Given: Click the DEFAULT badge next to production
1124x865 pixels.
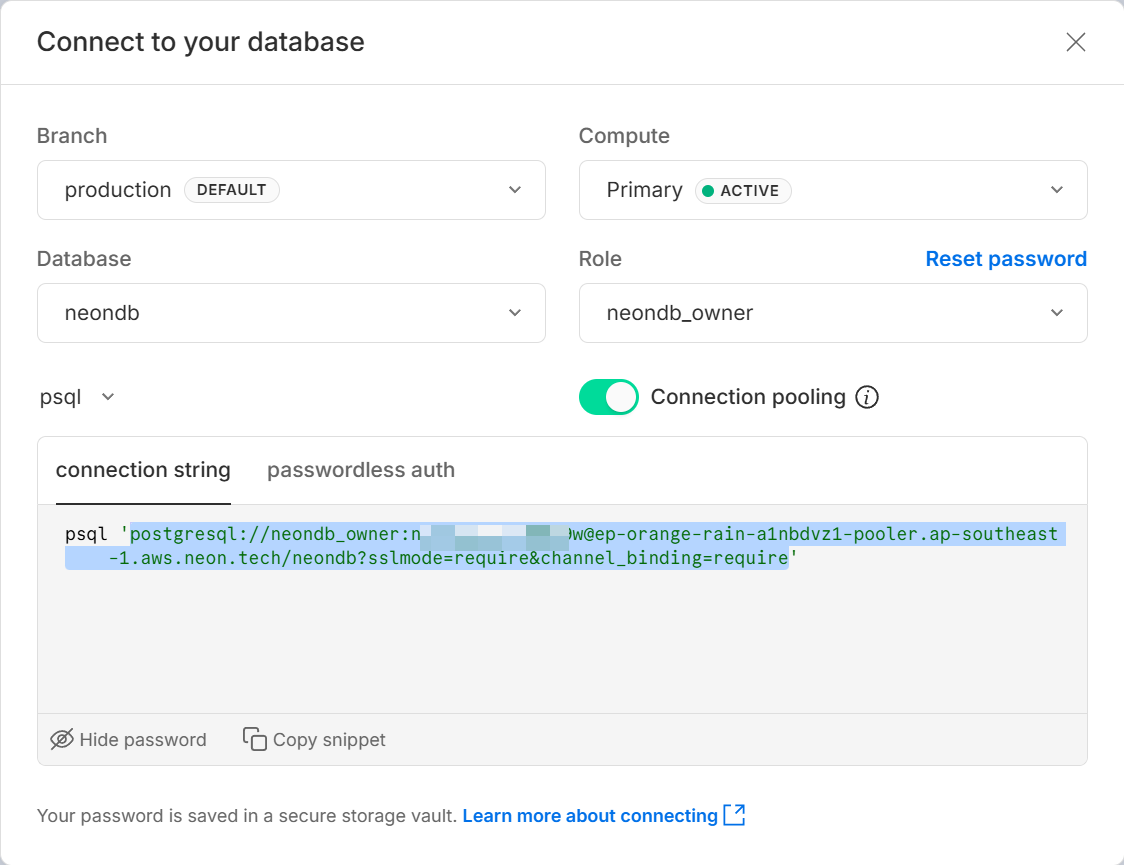Looking at the screenshot, I should coord(231,190).
